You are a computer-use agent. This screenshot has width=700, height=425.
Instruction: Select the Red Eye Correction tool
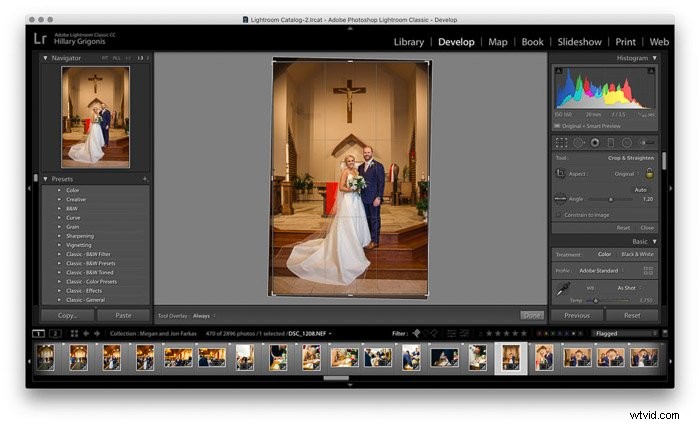coord(595,142)
